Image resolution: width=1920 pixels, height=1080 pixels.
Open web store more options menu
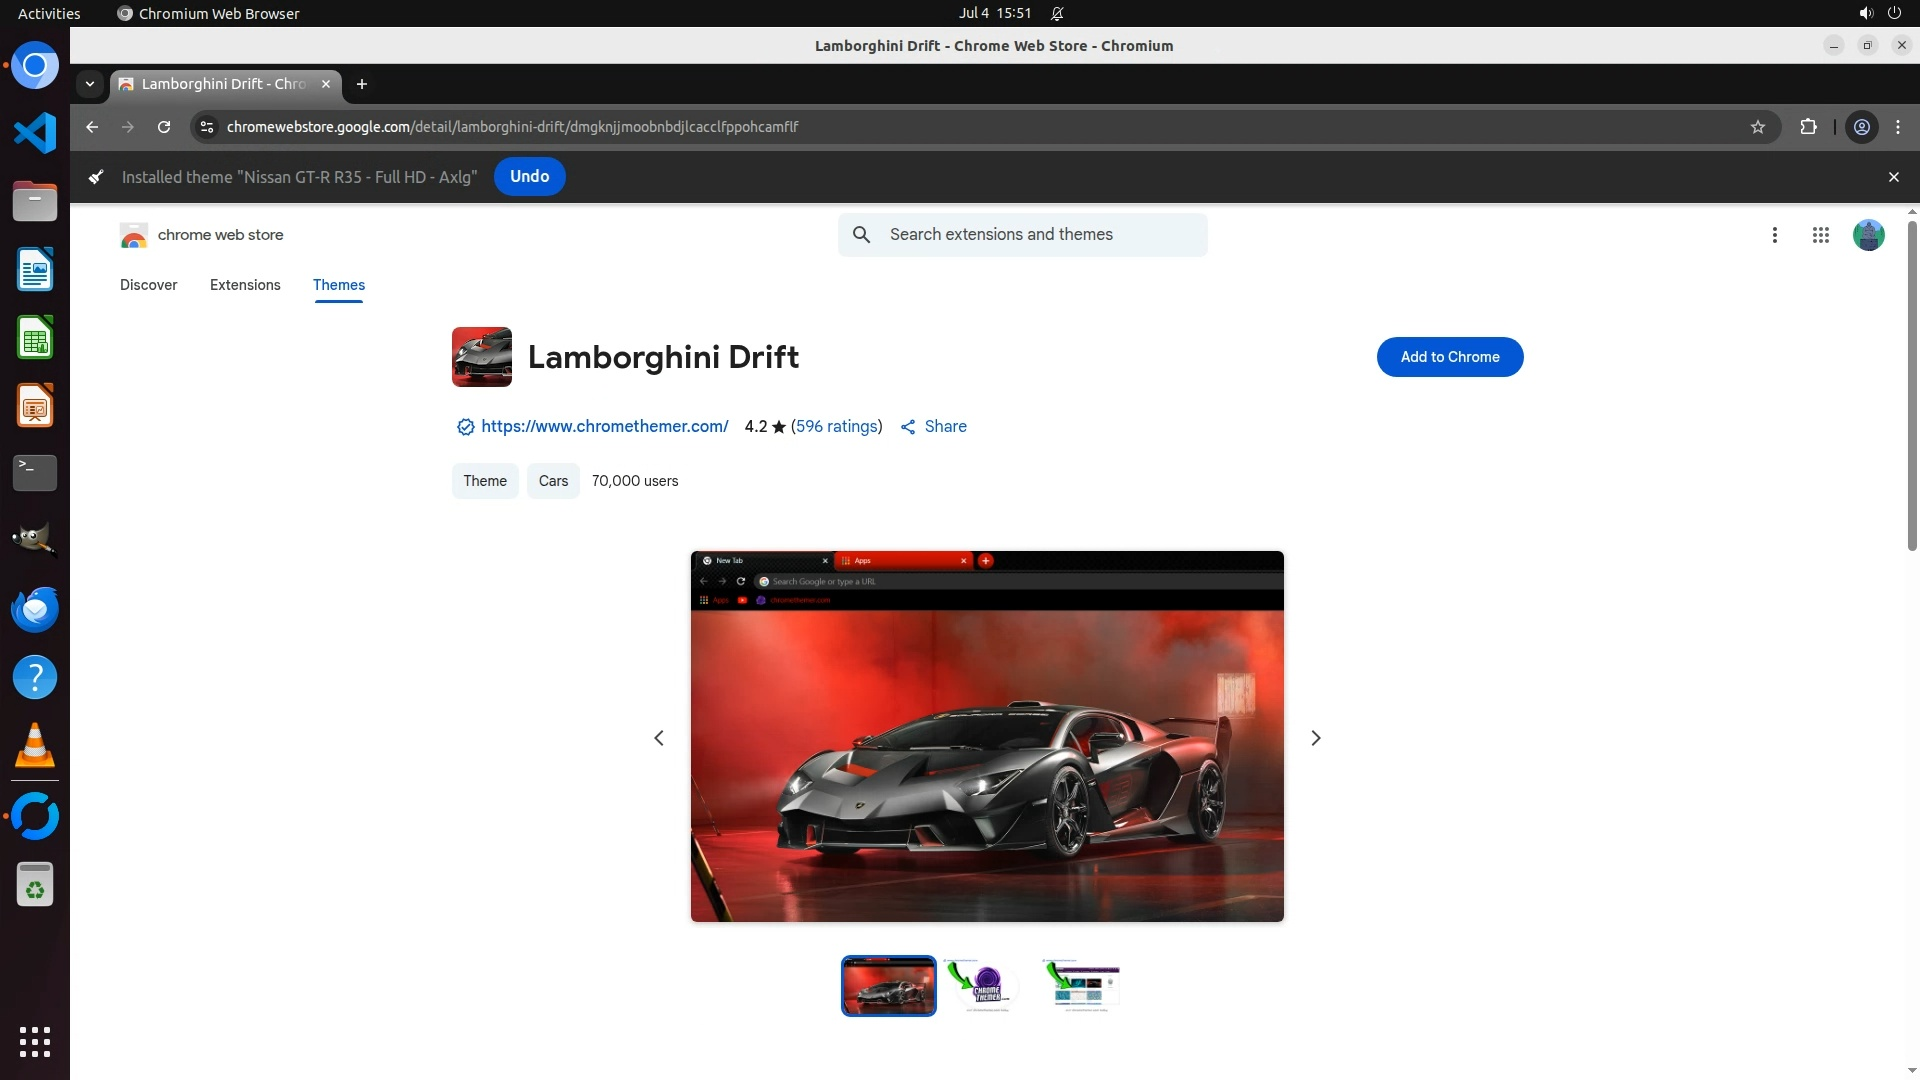pos(1774,235)
